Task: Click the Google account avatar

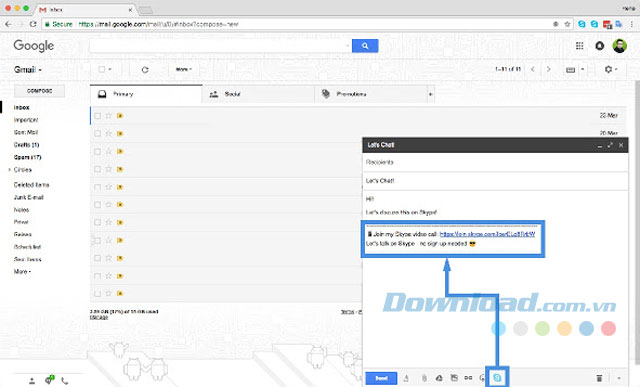Action: (620, 46)
